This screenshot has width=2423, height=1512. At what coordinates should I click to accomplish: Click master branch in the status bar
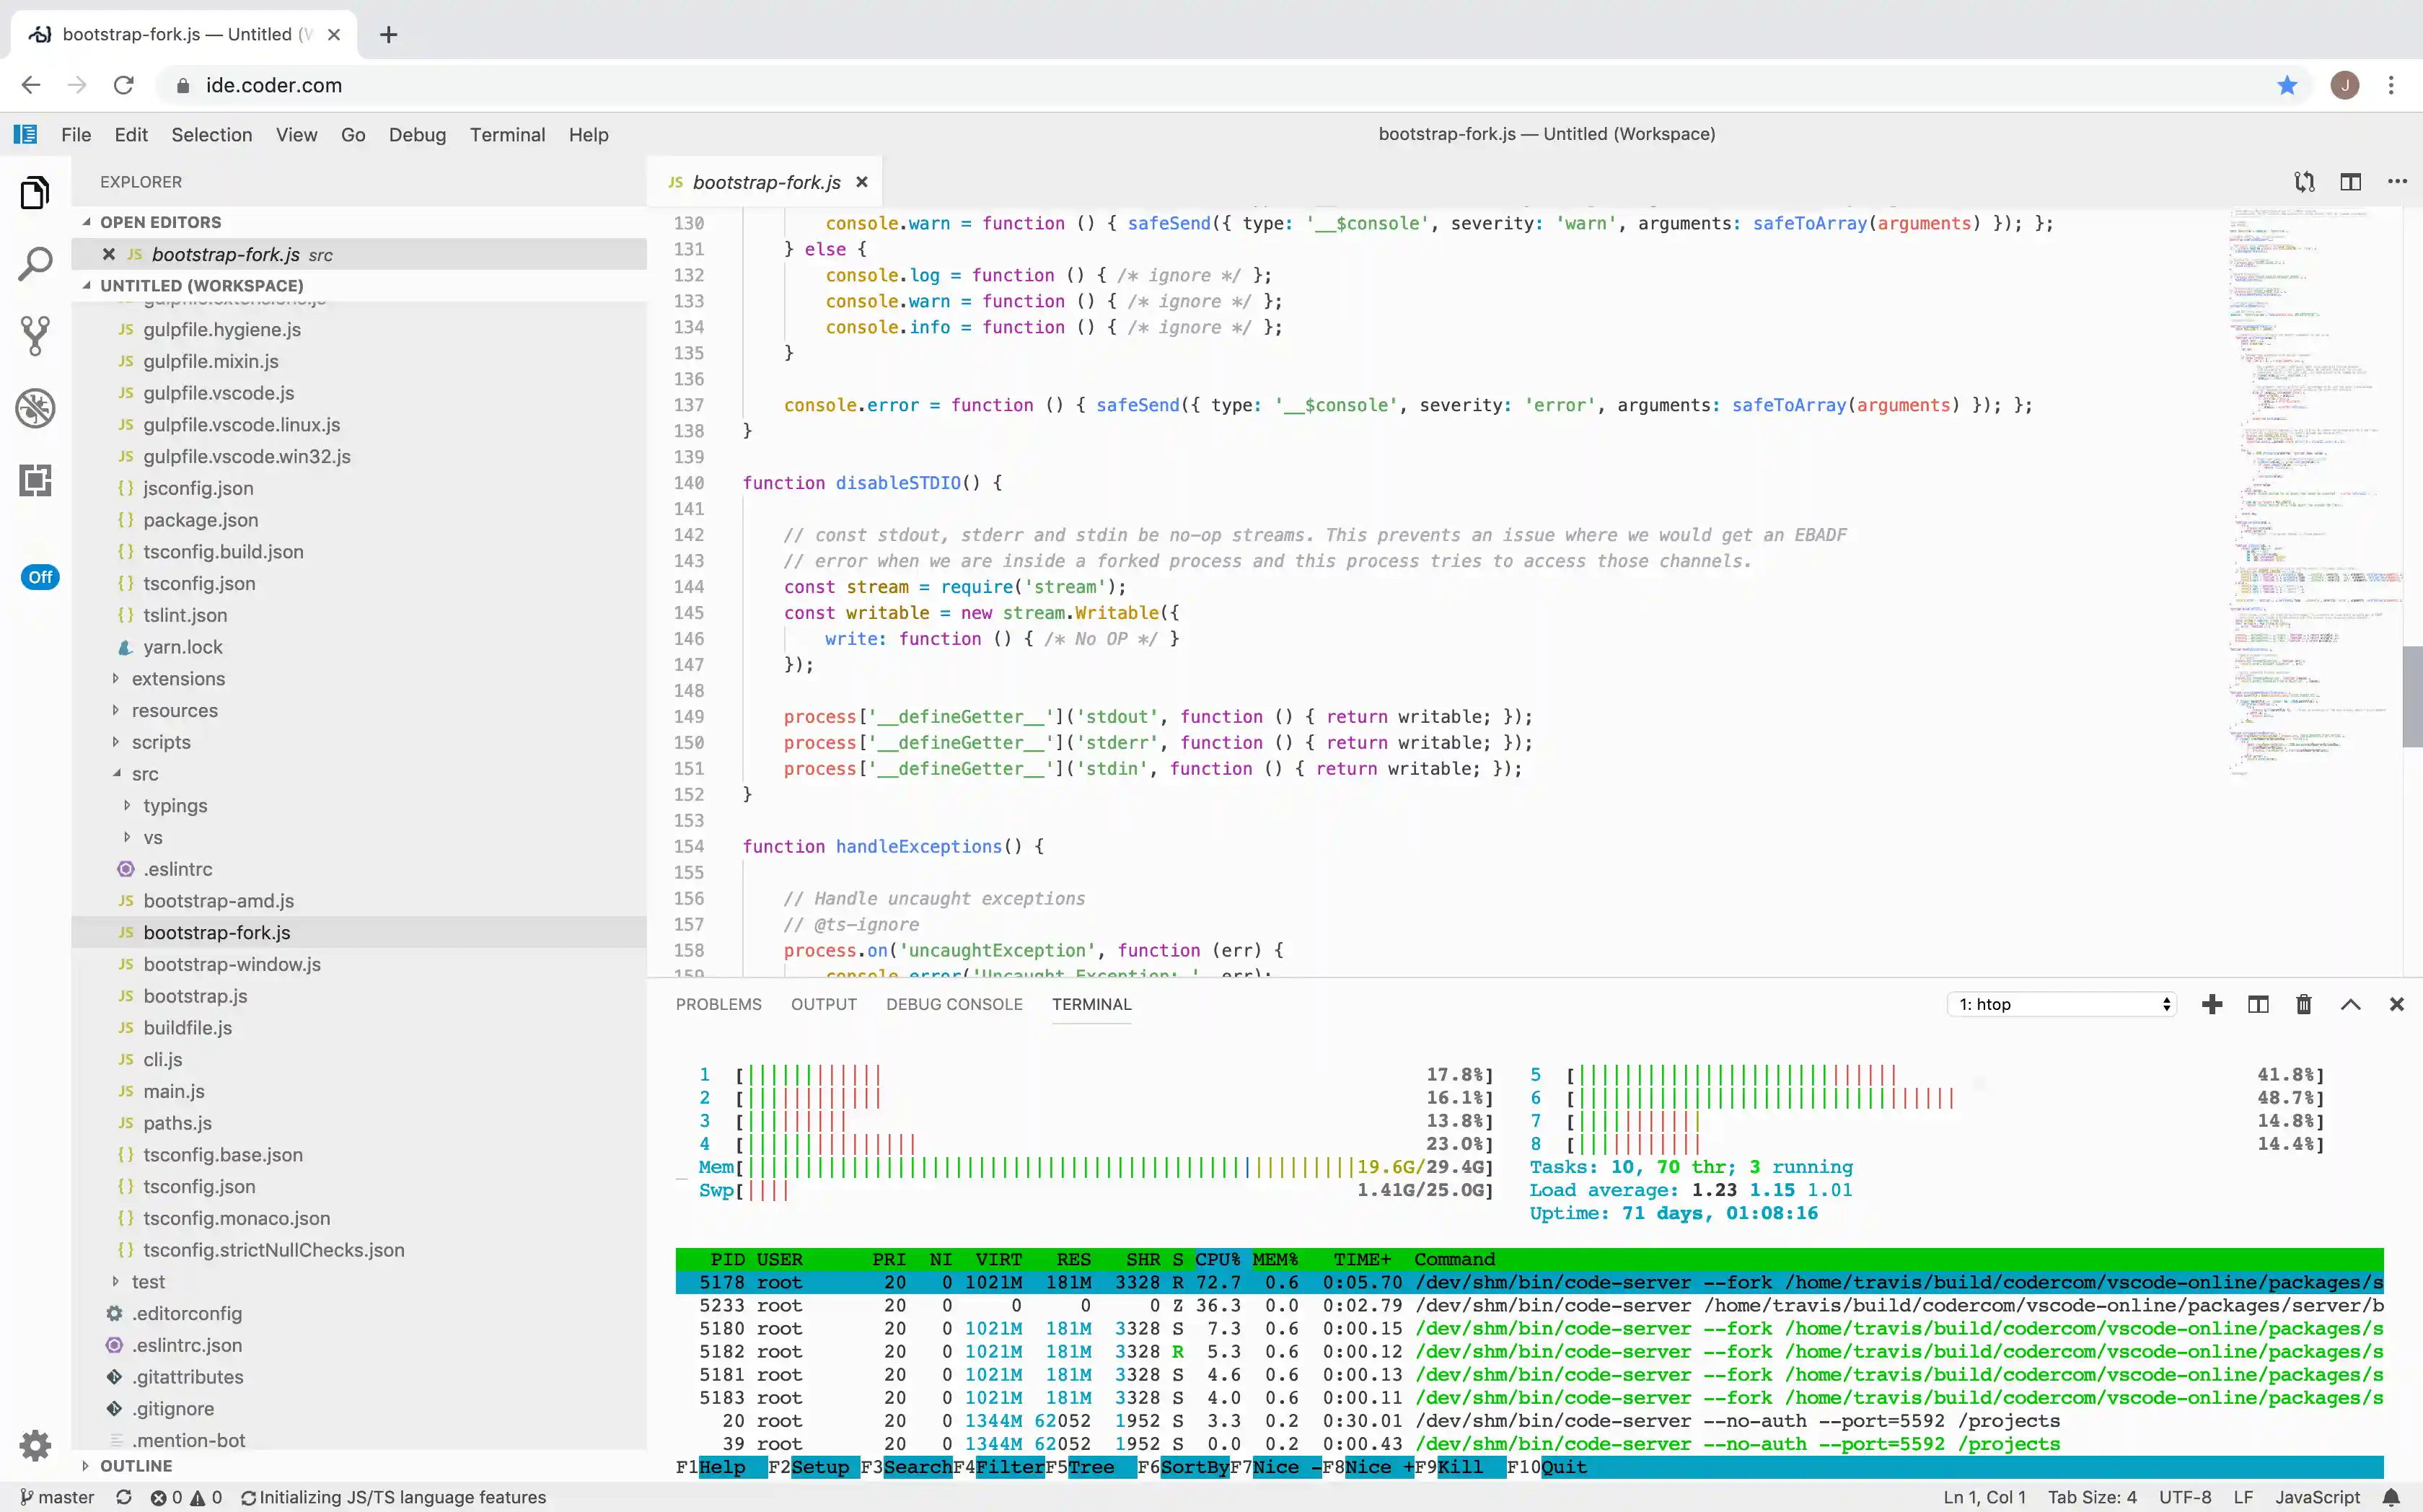58,1497
